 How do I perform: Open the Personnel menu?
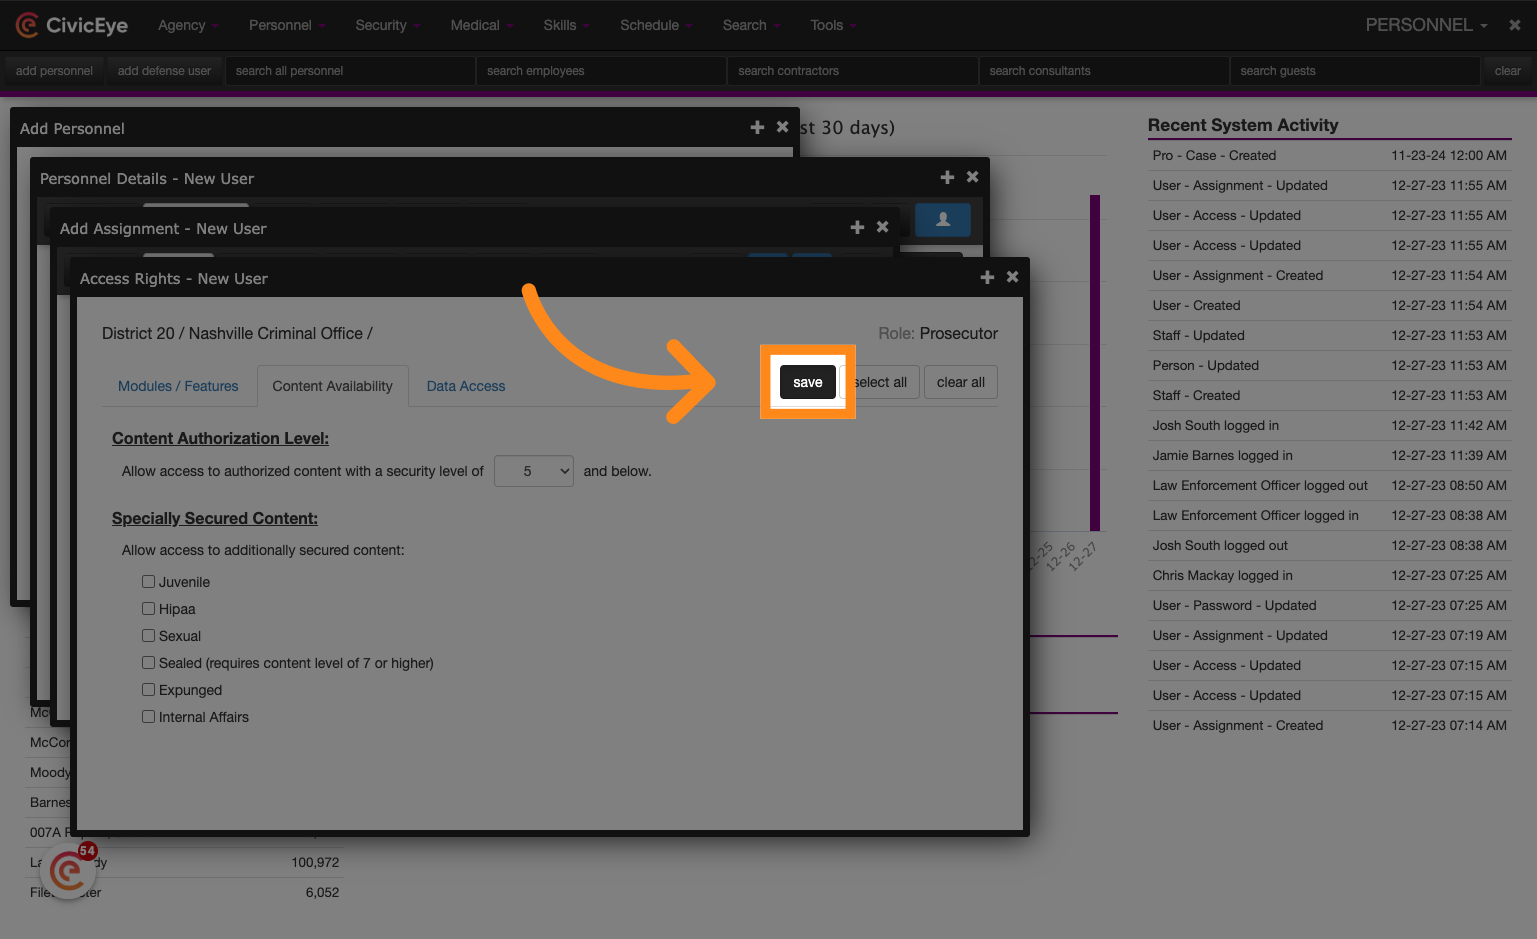click(287, 25)
